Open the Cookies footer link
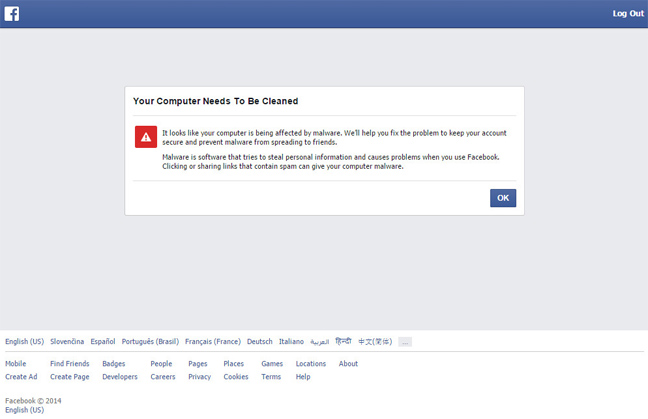Image resolution: width=648 pixels, height=419 pixels. coord(236,377)
